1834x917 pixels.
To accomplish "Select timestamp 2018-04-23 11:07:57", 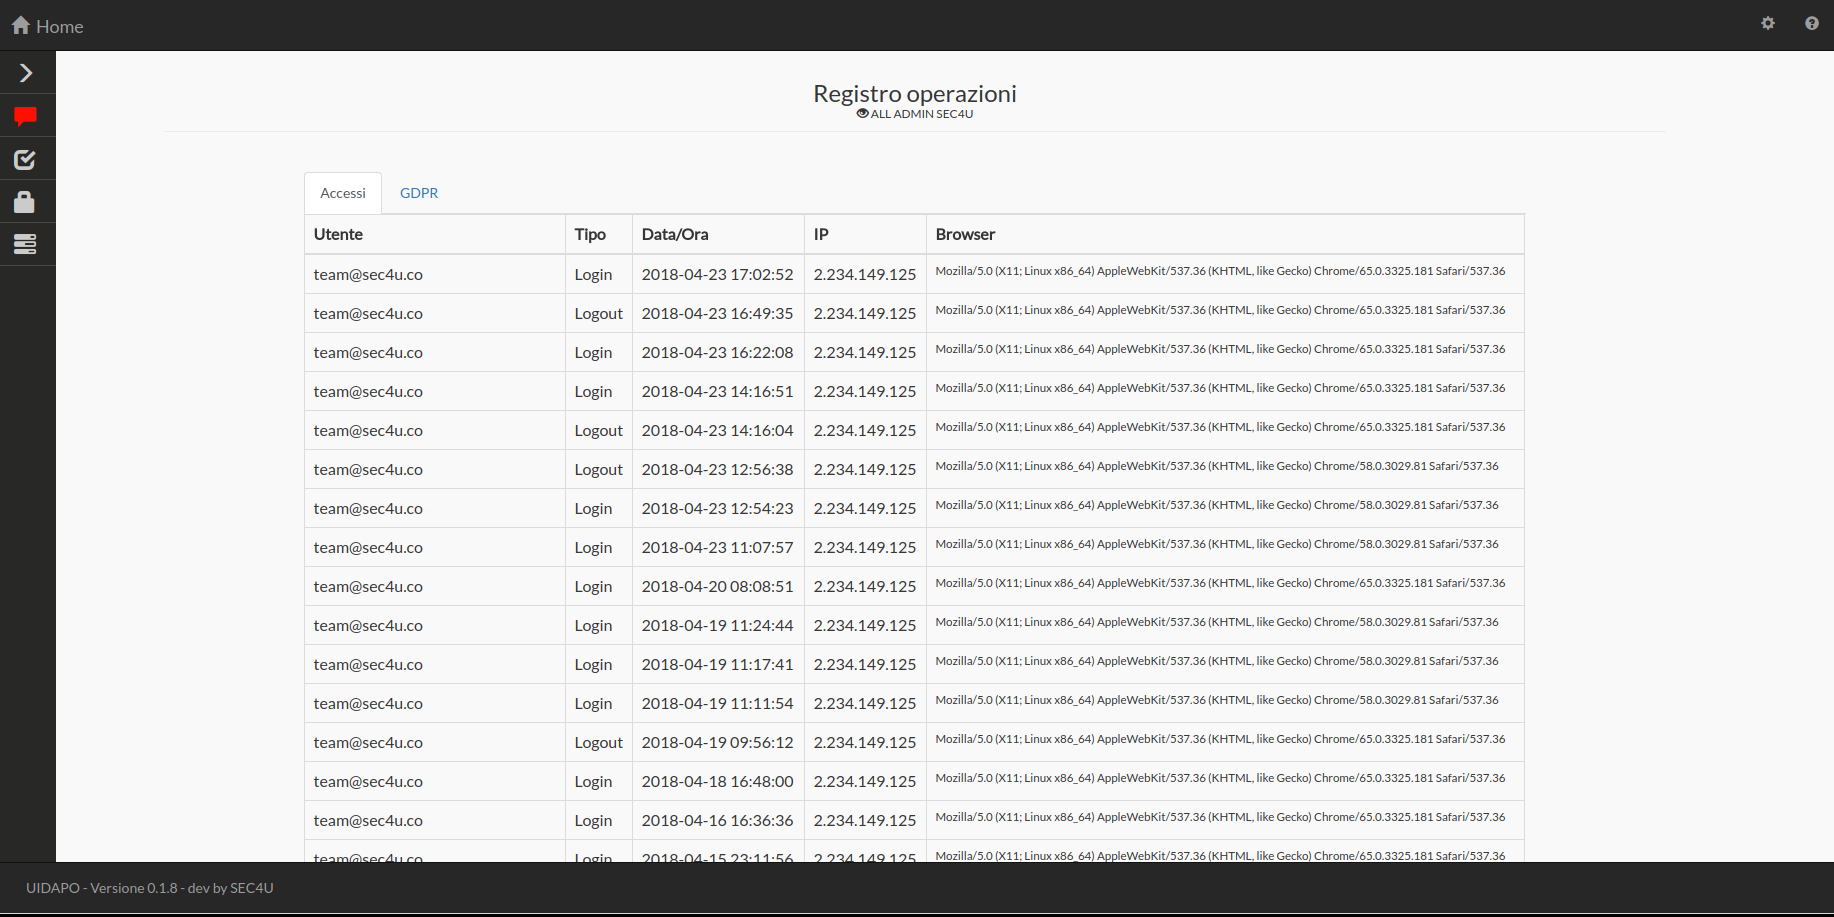I will point(717,547).
